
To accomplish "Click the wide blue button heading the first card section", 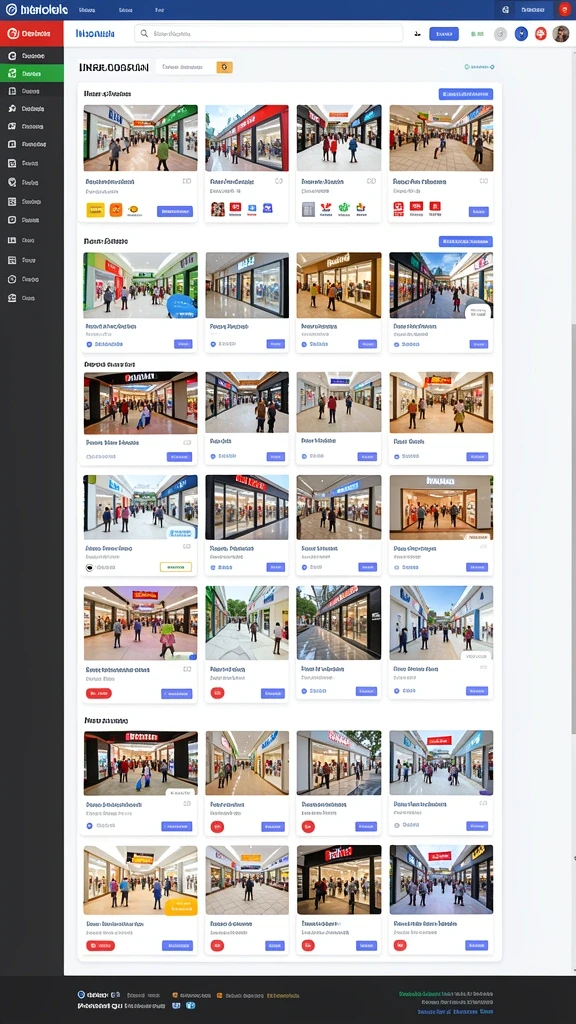I will tap(466, 94).
